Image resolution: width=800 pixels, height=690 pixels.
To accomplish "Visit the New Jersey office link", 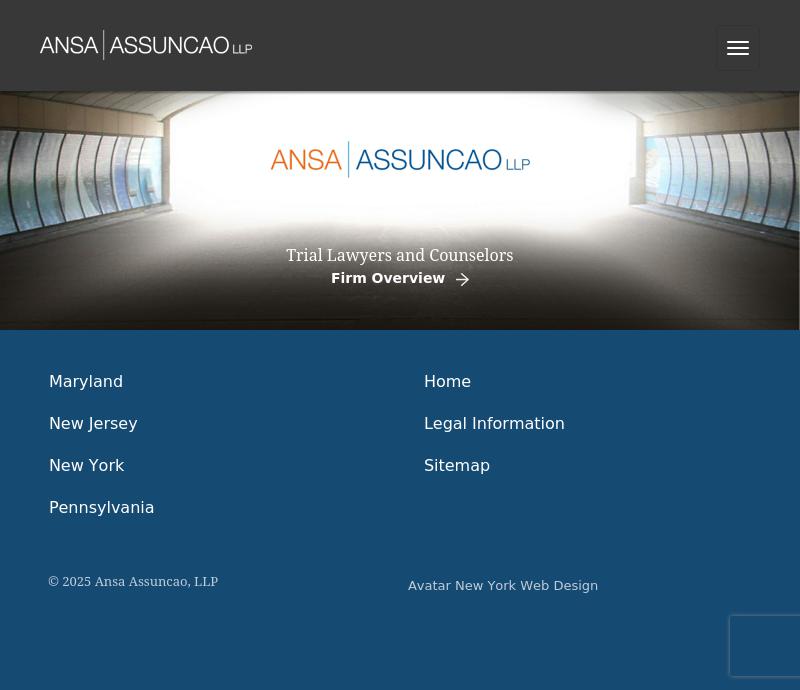I will coord(93,423).
